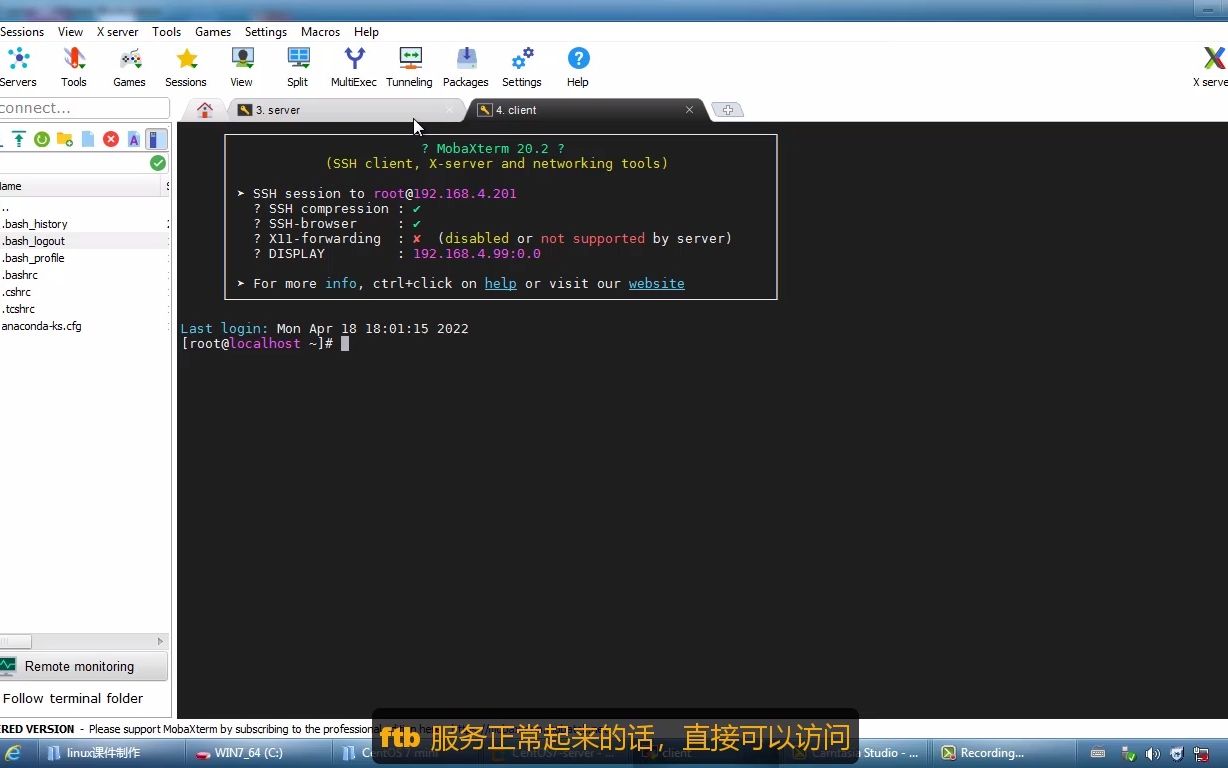Click the help link in the terminal banner
Image resolution: width=1228 pixels, height=768 pixels.
500,283
